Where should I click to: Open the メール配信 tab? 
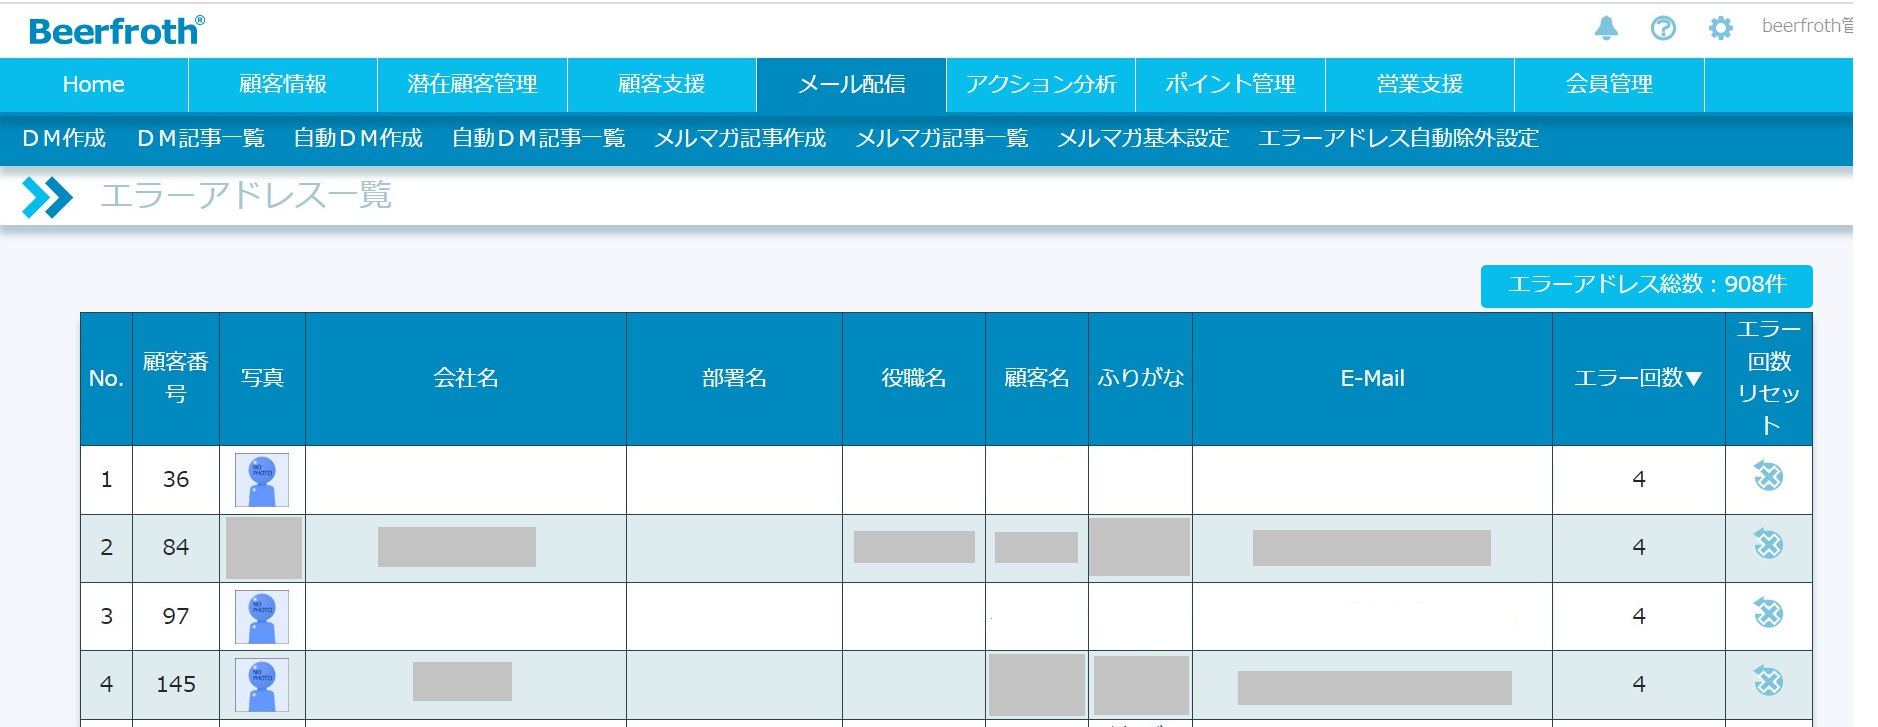click(x=851, y=85)
